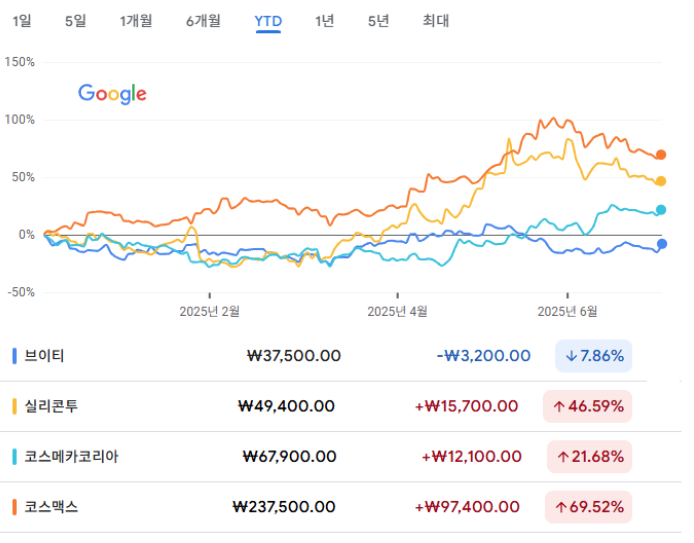Click the orange swatch beside 코스맥스
The width and height of the screenshot is (694, 543).
point(15,508)
